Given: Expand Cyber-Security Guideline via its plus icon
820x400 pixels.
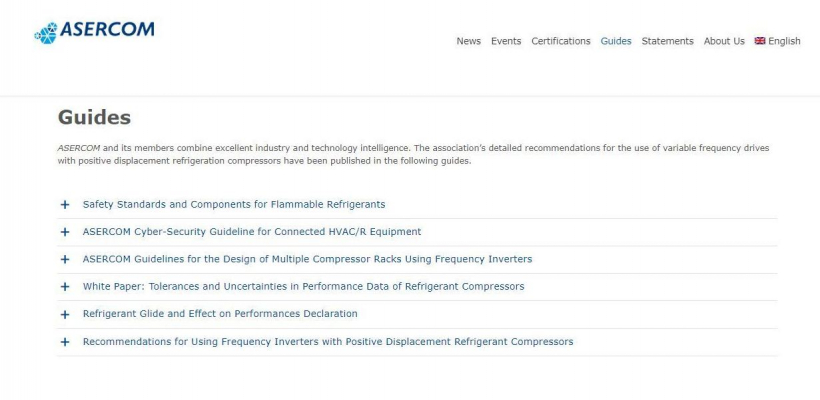Looking at the screenshot, I should pos(65,232).
